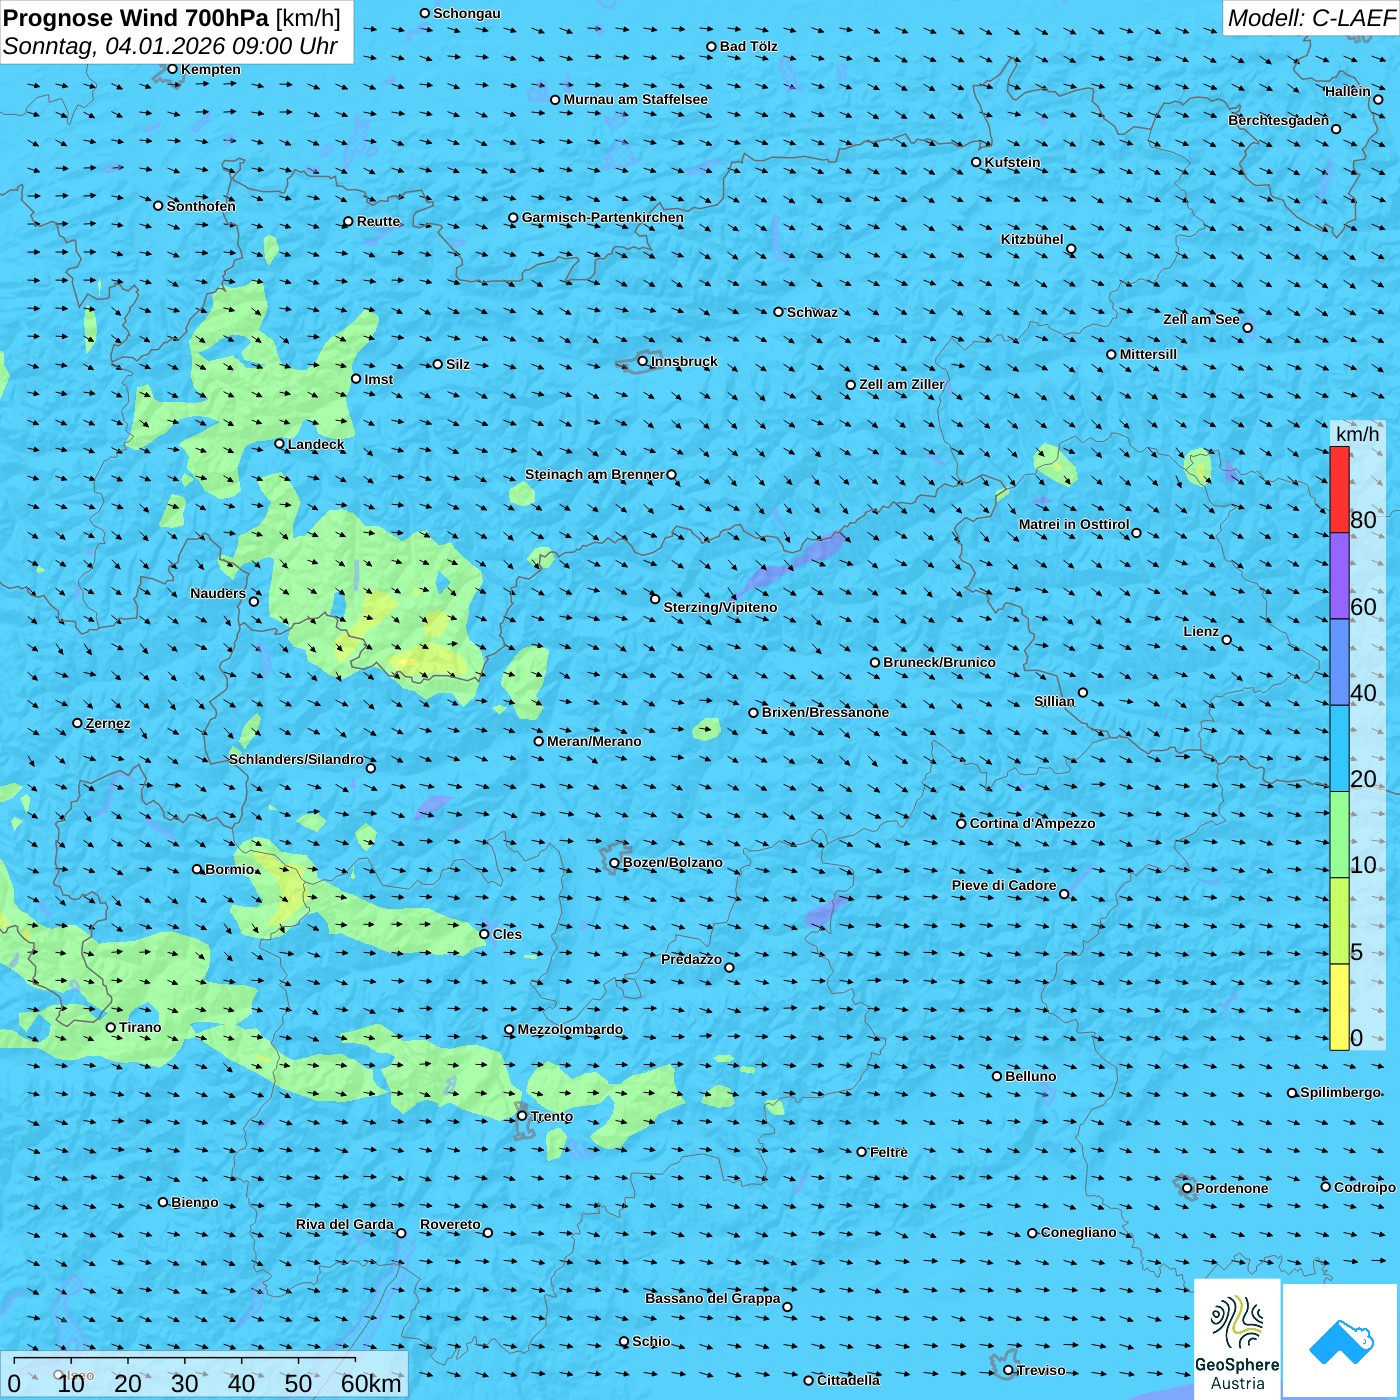Viewport: 1400px width, 1400px height.
Task: Click the 'Riva del Garda' label
Action: [x=345, y=1224]
